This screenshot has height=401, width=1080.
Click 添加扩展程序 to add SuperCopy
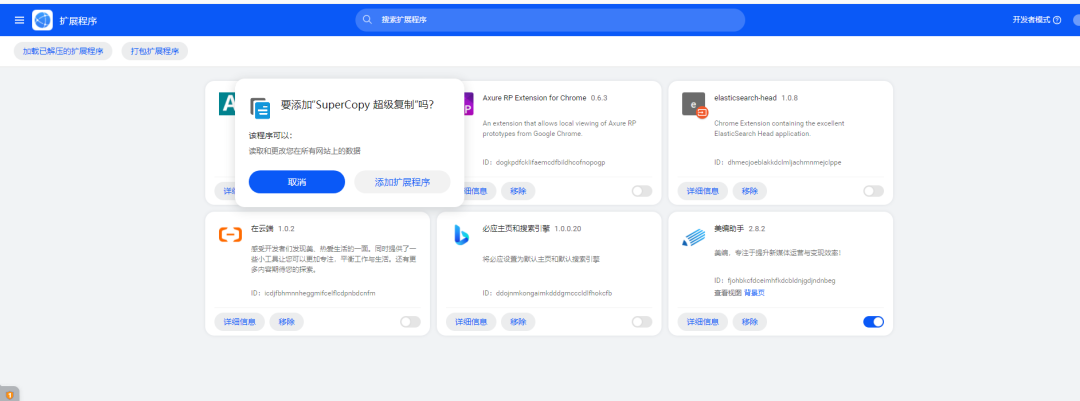pos(402,182)
